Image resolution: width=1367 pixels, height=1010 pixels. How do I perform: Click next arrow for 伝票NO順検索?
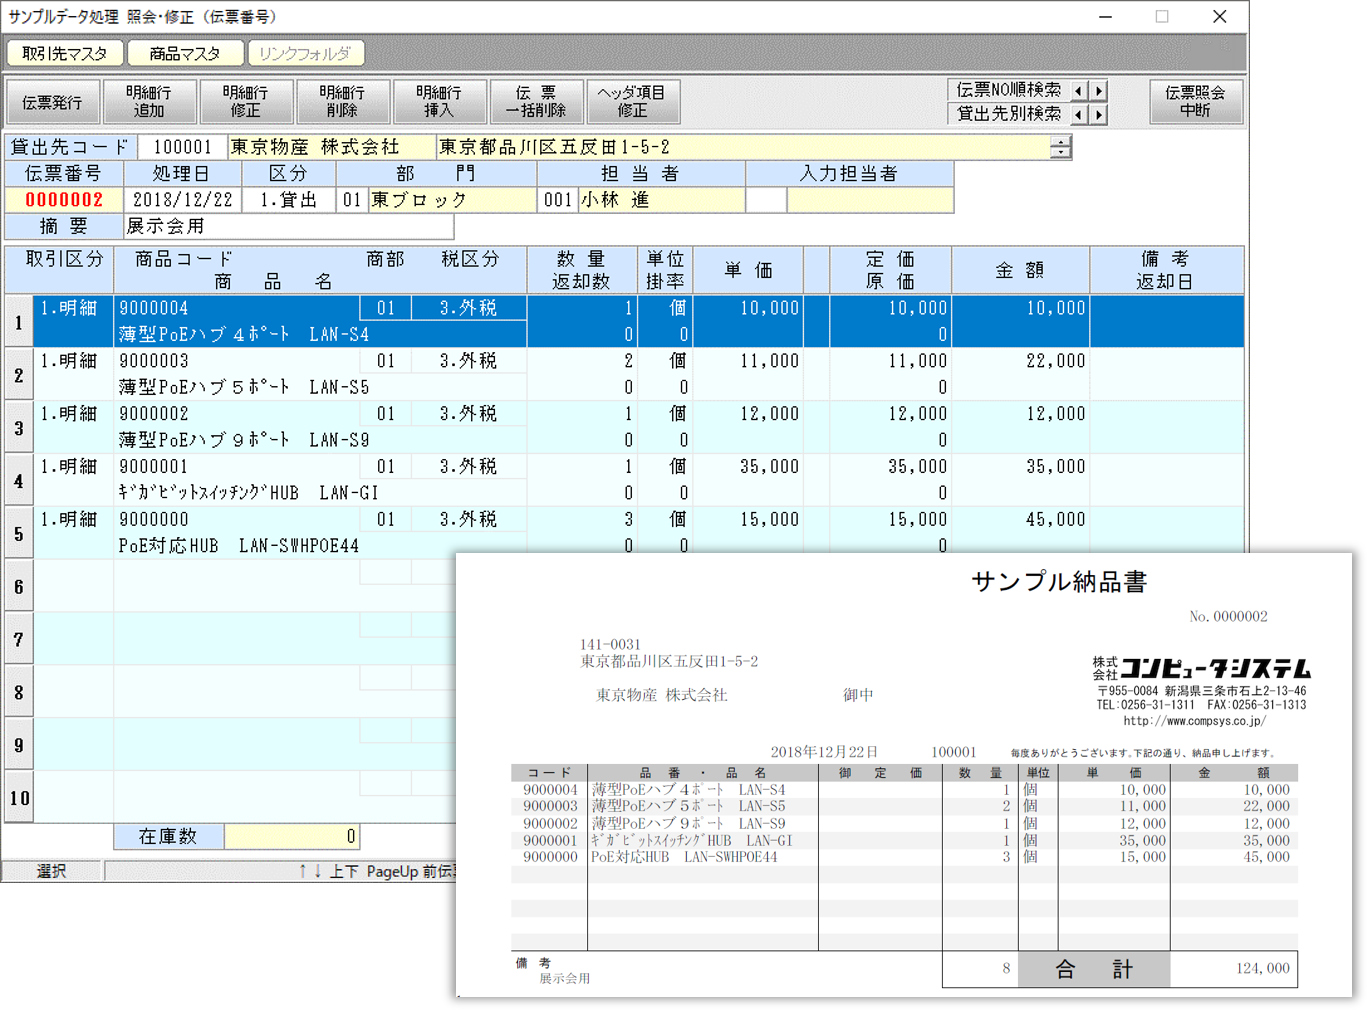(x=1099, y=91)
